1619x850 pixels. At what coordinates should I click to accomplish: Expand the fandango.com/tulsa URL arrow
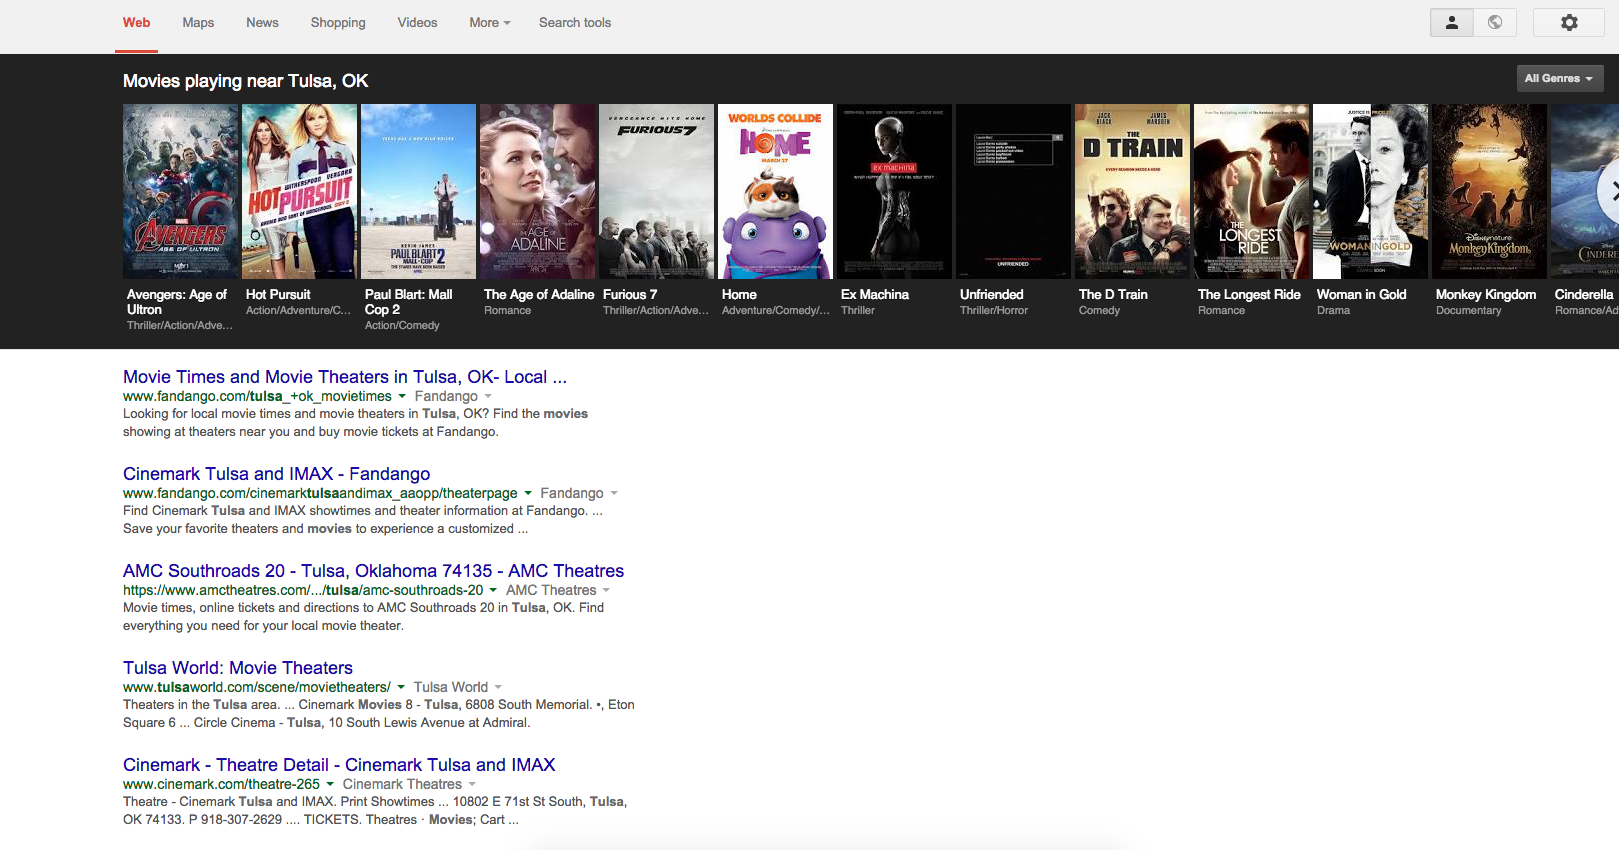(x=402, y=396)
